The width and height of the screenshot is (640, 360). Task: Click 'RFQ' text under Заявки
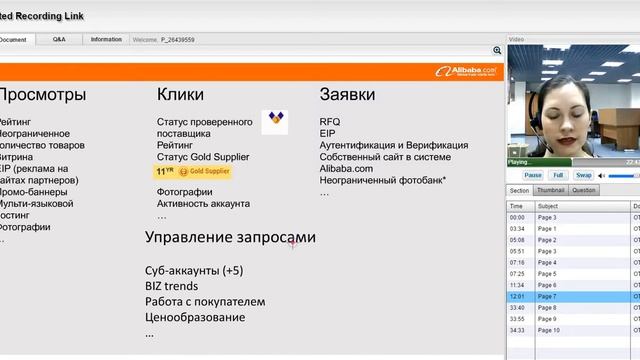[x=330, y=122]
